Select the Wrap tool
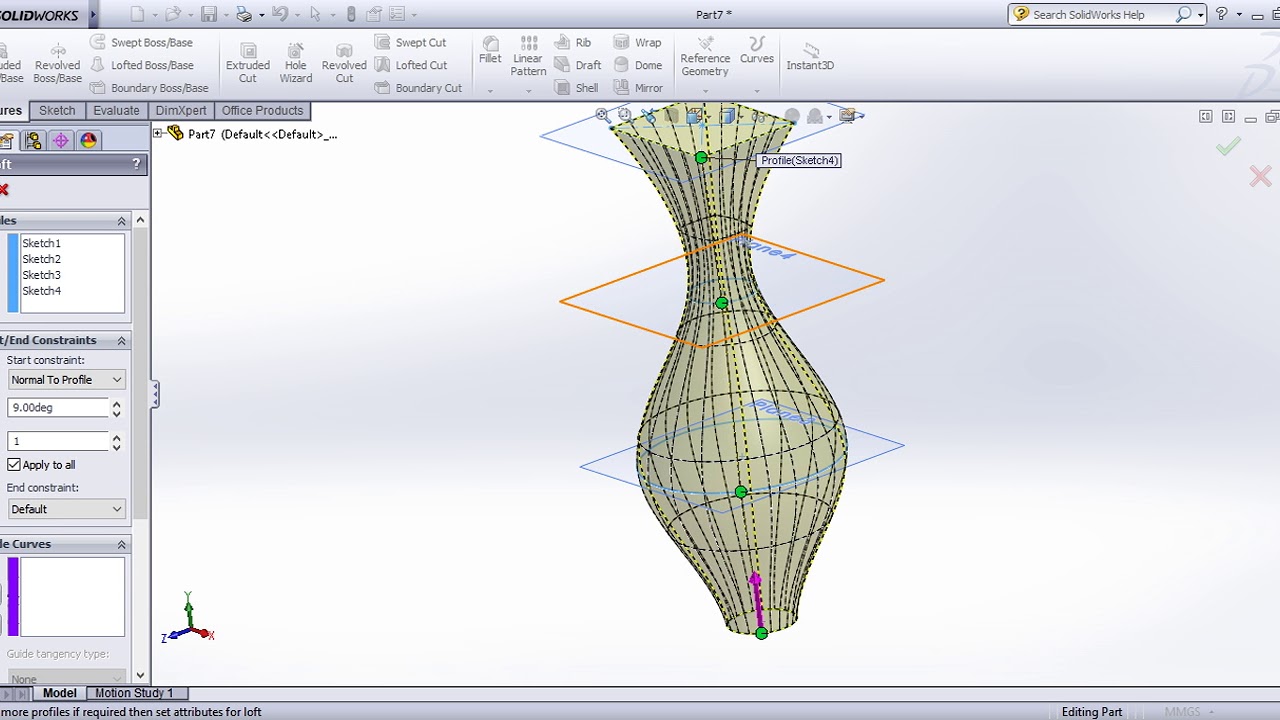The image size is (1280, 720). click(637, 42)
